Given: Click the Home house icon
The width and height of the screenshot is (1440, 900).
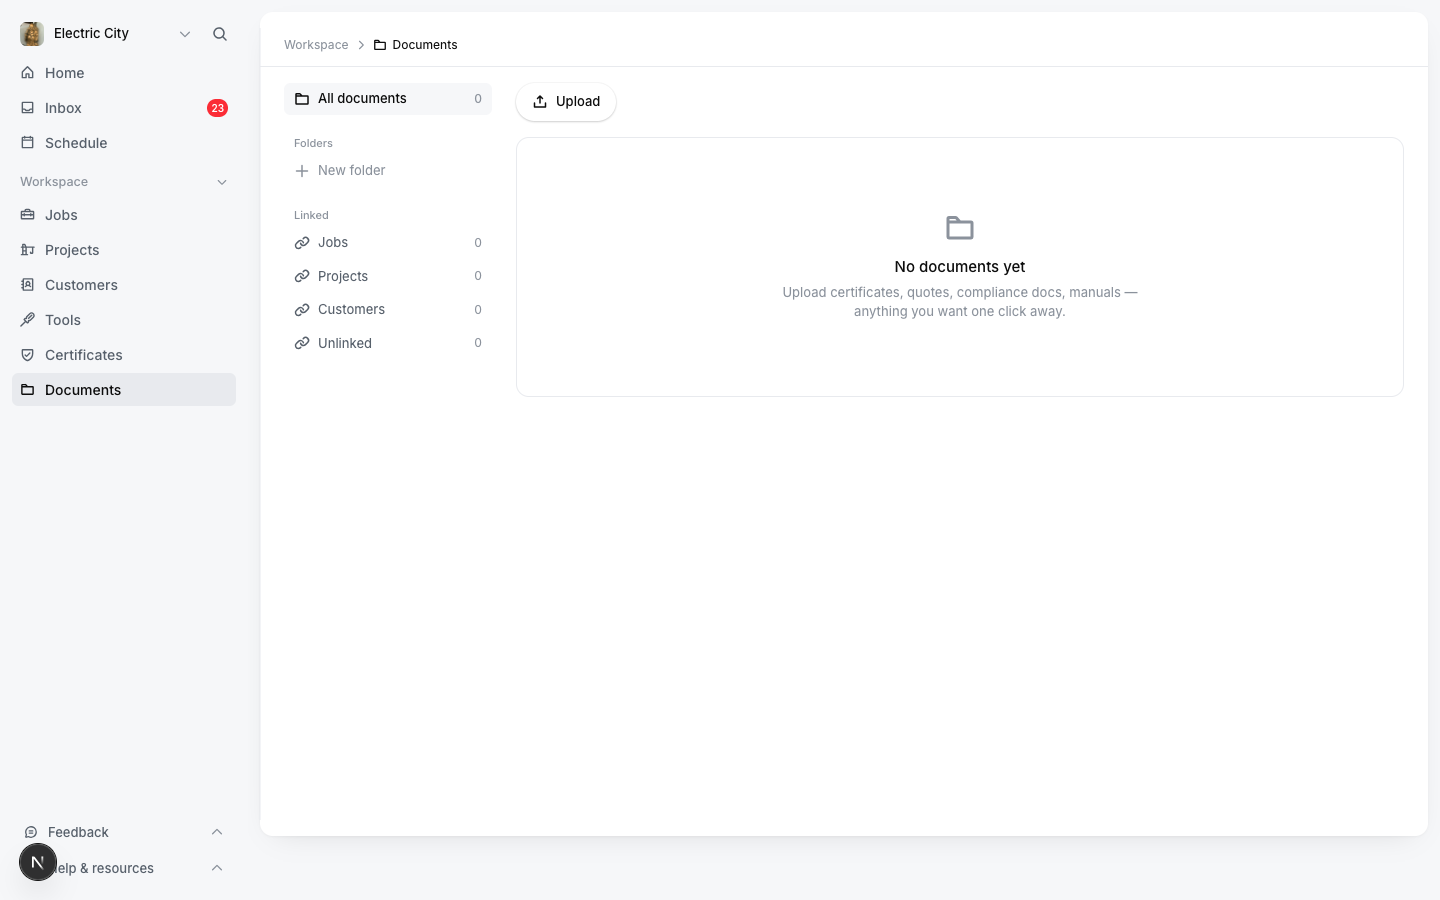Looking at the screenshot, I should tap(28, 73).
